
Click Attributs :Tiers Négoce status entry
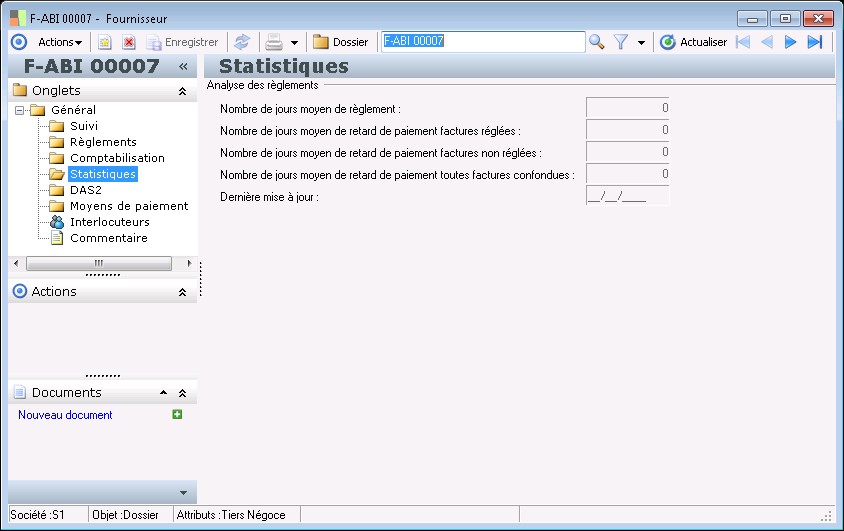[x=231, y=515]
